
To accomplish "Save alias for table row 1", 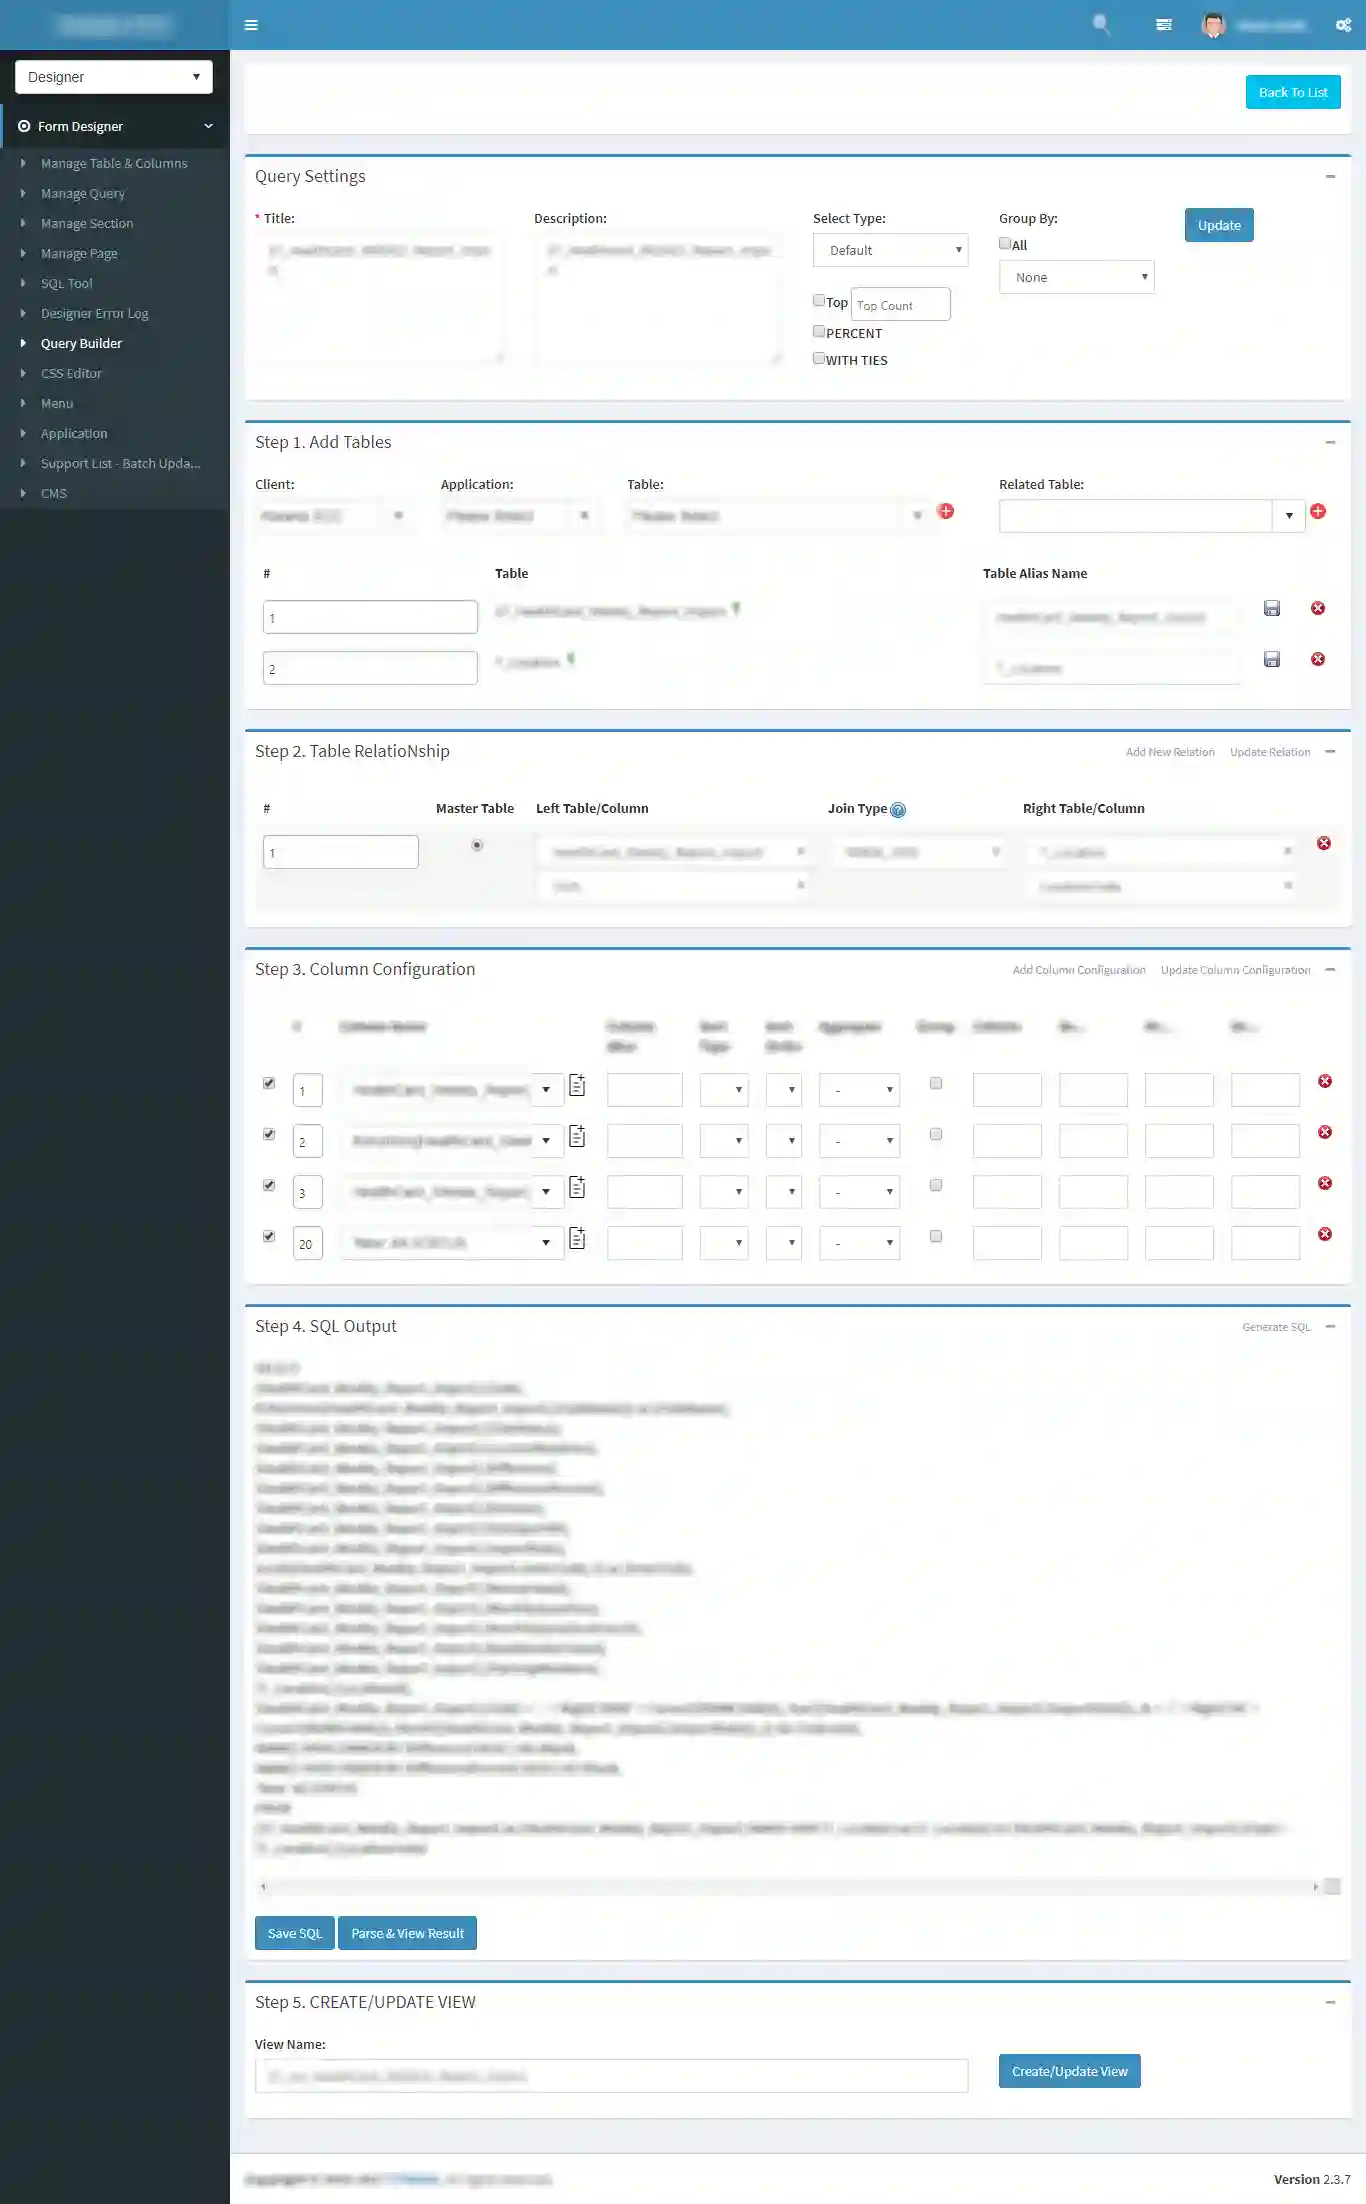I will pyautogui.click(x=1272, y=609).
